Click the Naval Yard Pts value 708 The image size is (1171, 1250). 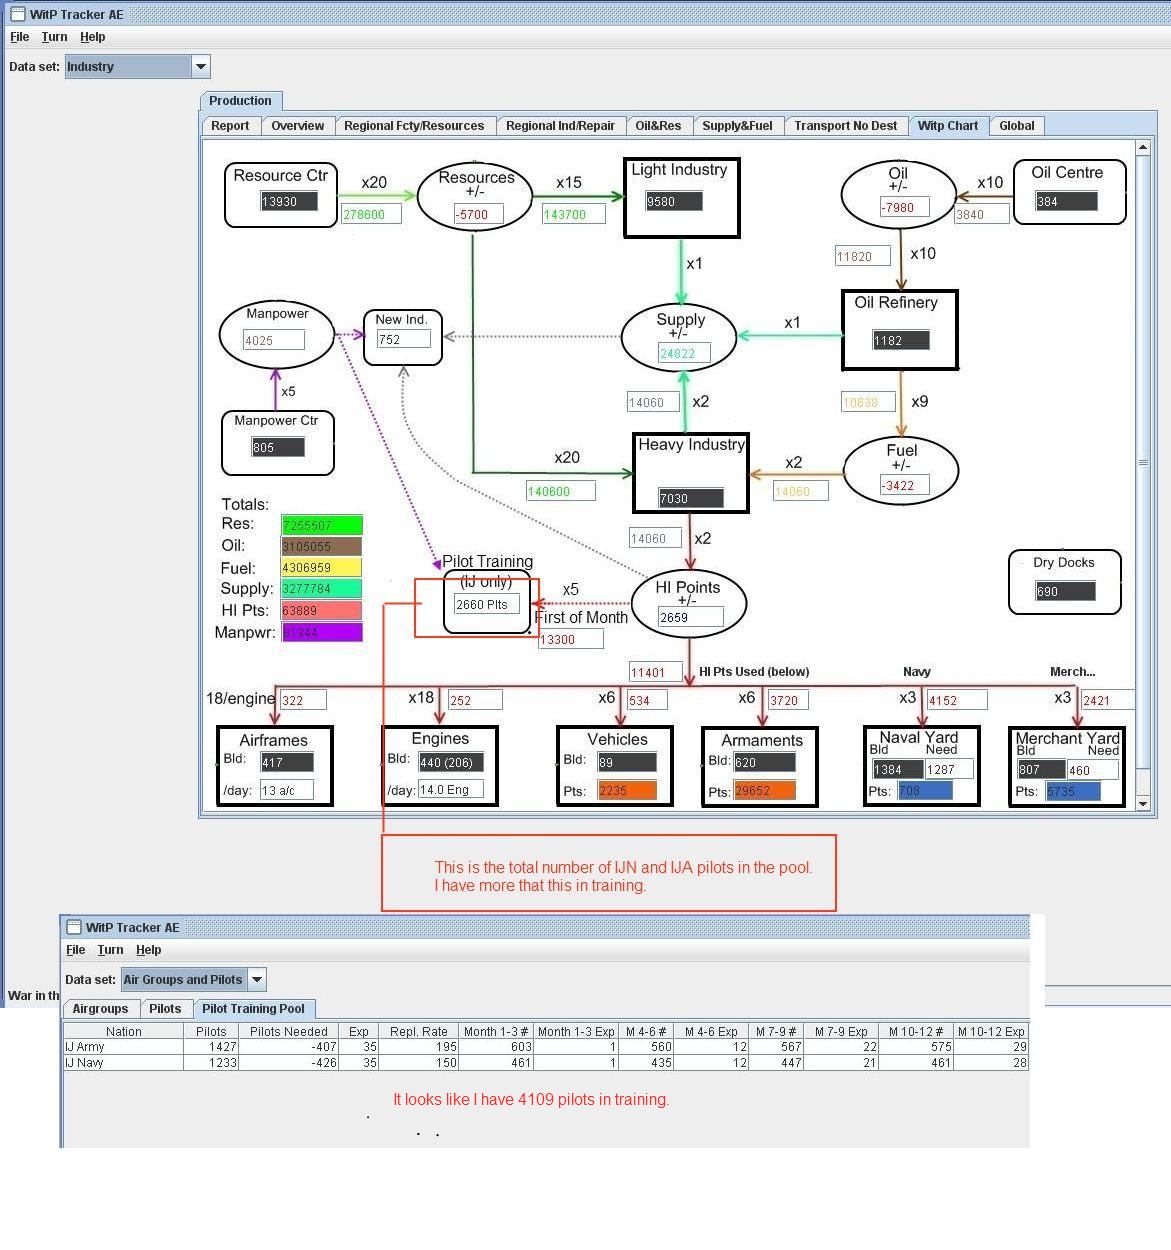925,790
